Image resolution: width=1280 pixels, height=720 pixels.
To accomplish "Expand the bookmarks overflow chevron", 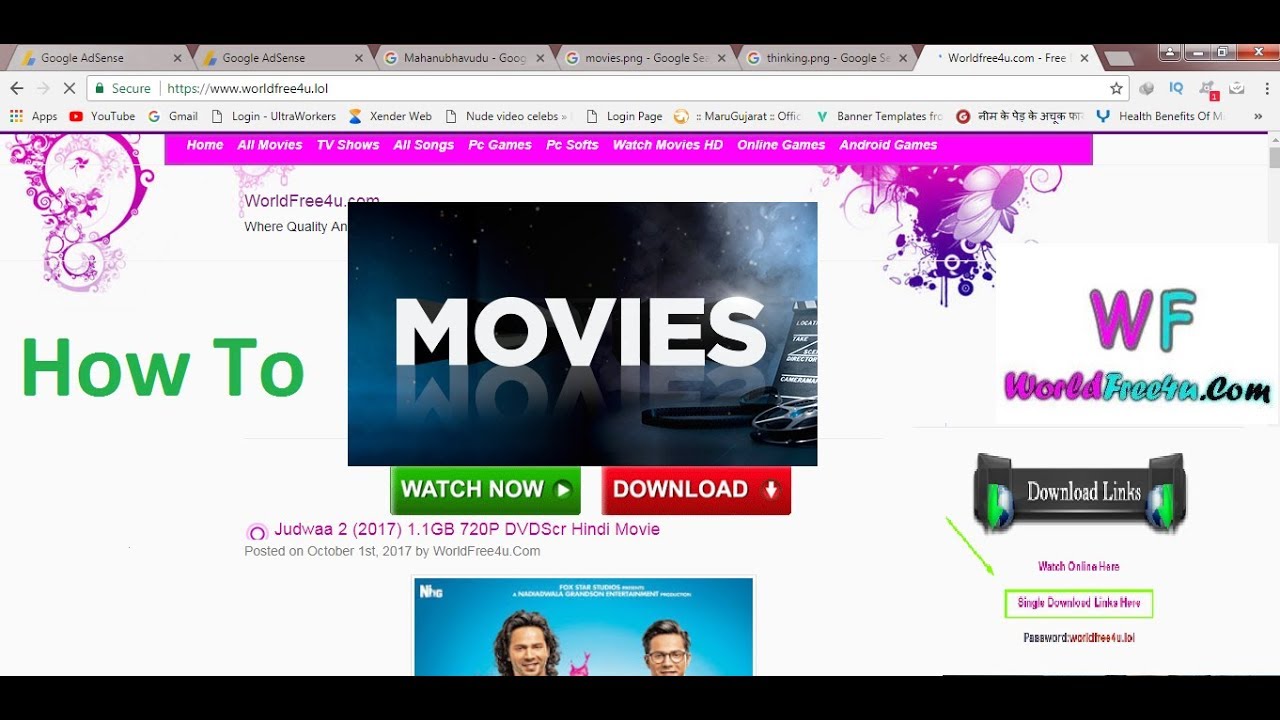I will point(1258,116).
